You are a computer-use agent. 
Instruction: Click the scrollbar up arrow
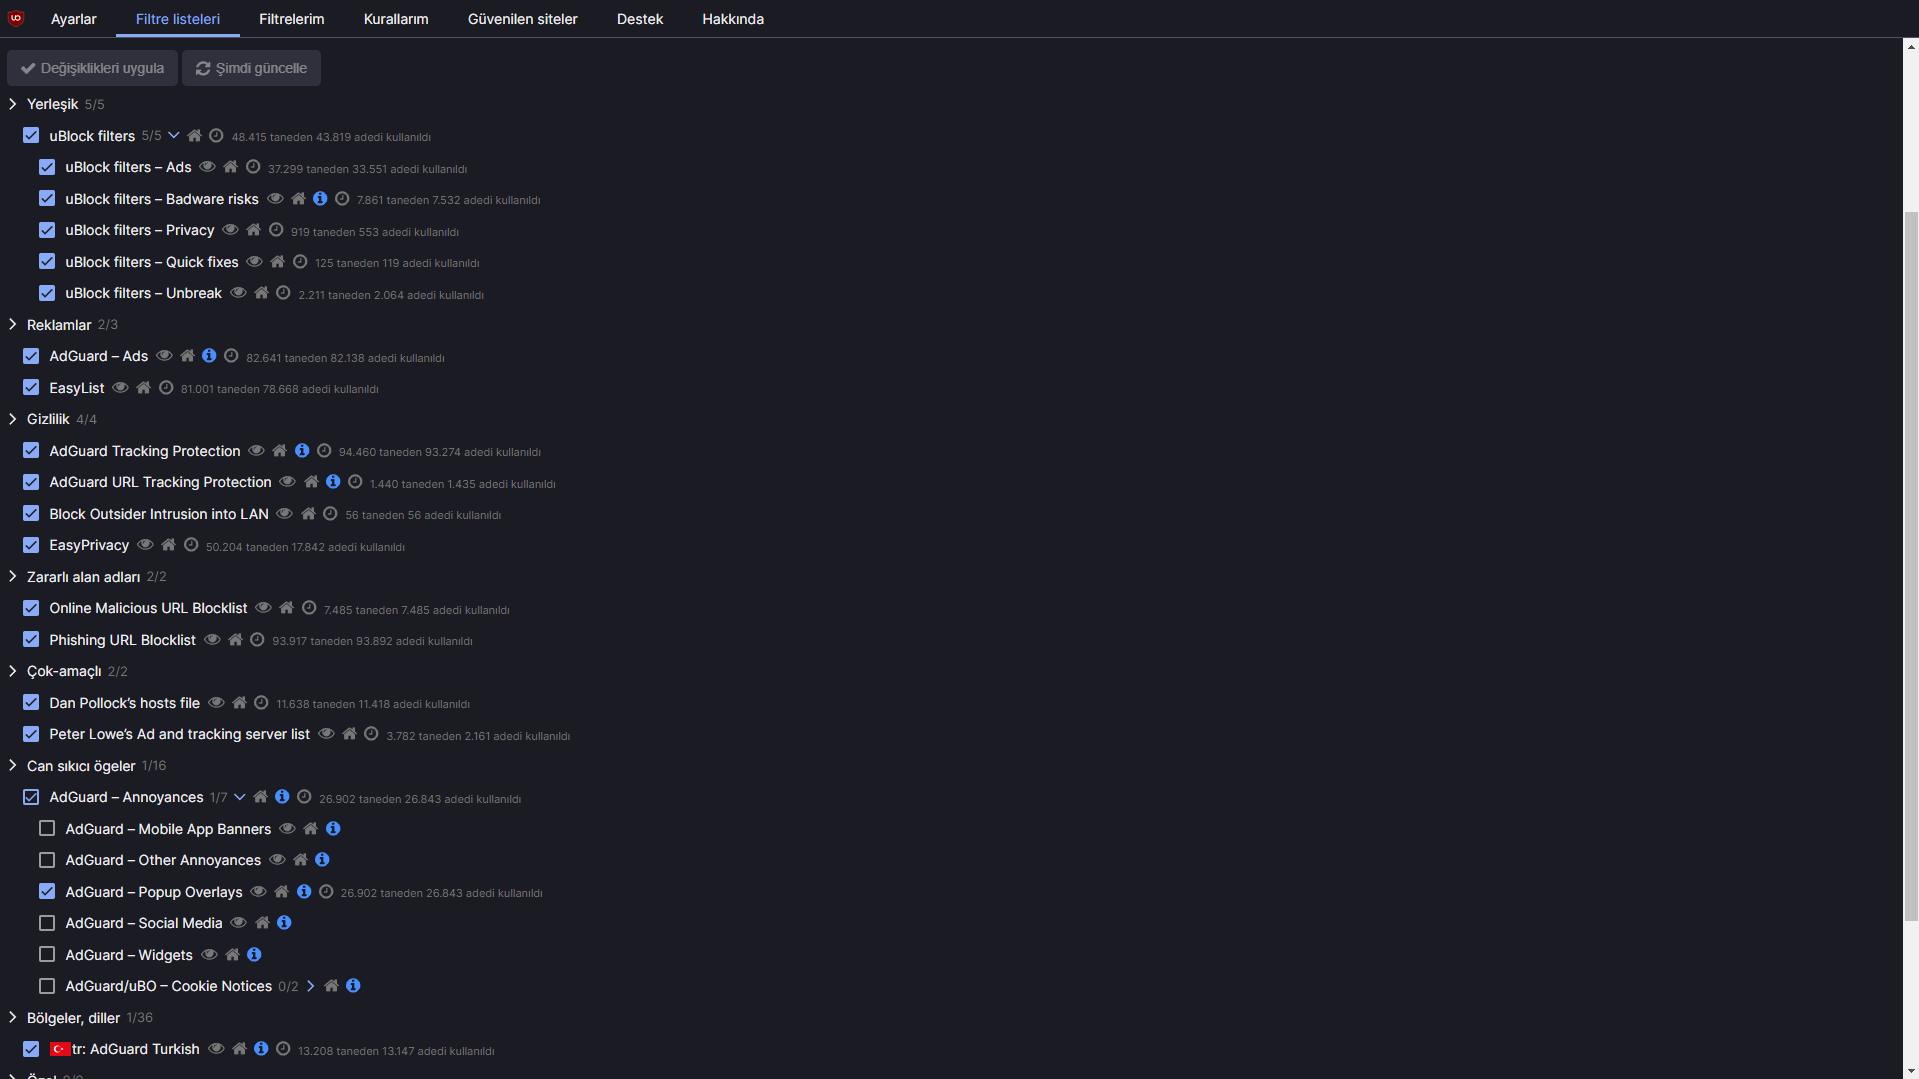pos(1911,46)
